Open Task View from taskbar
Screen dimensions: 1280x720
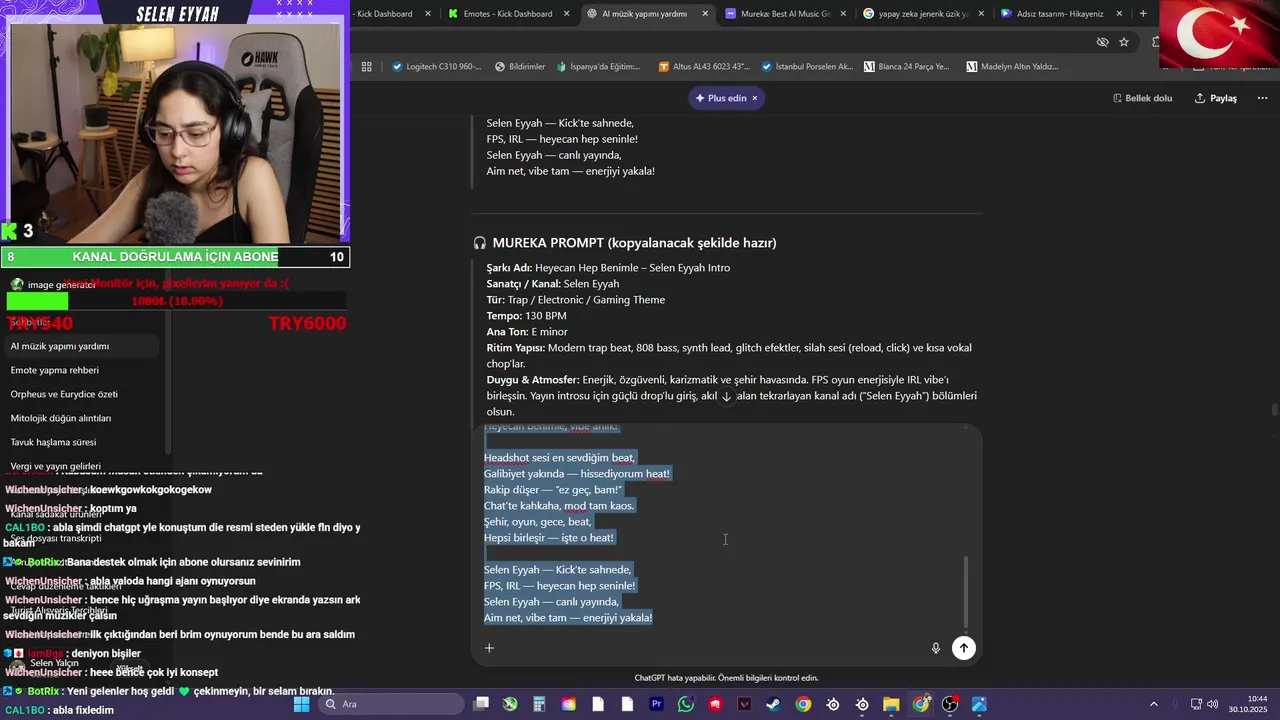pyautogui.click(x=481, y=704)
